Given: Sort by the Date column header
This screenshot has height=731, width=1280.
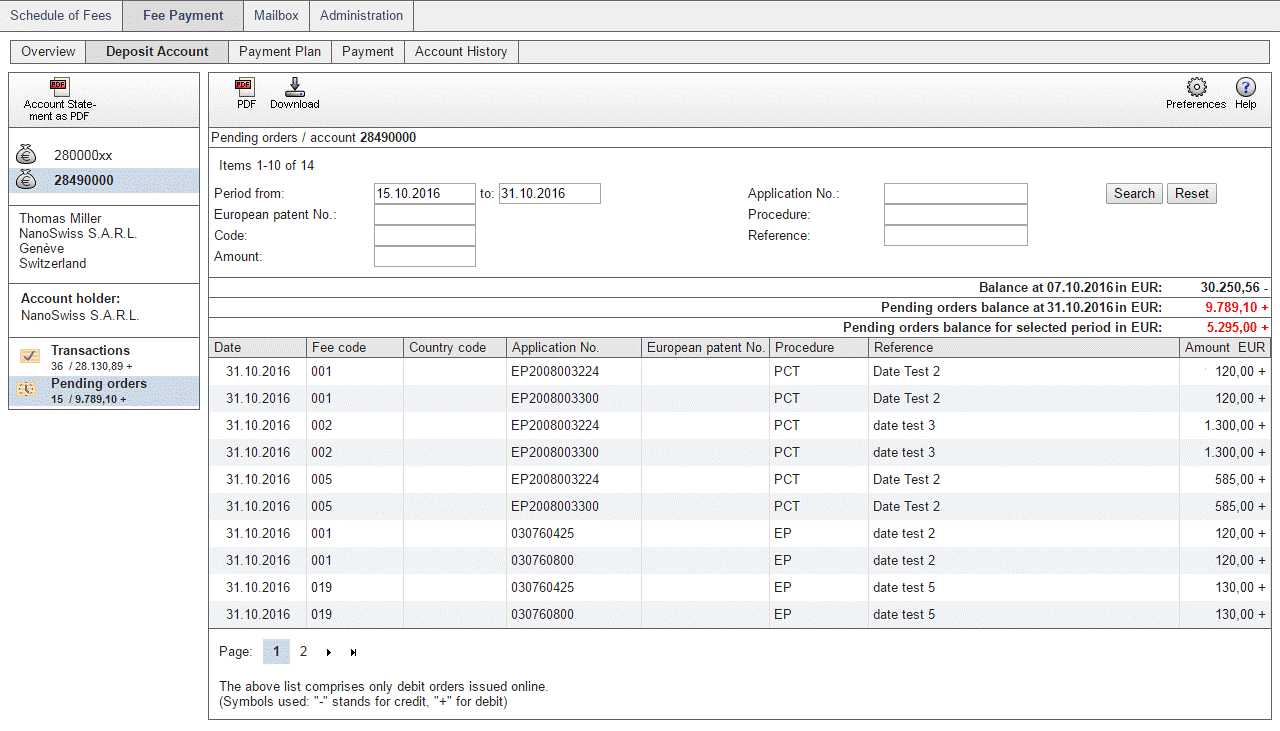Looking at the screenshot, I should [258, 348].
